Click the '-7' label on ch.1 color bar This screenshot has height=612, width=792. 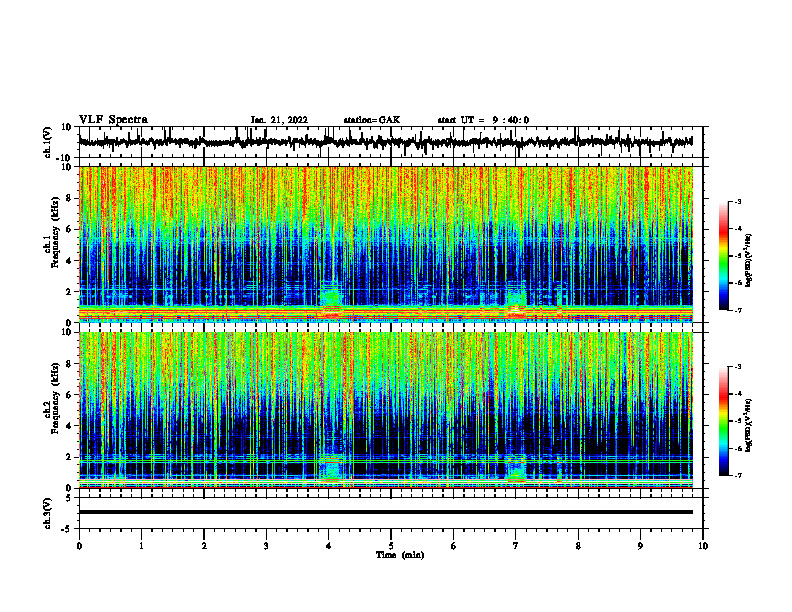(738, 310)
